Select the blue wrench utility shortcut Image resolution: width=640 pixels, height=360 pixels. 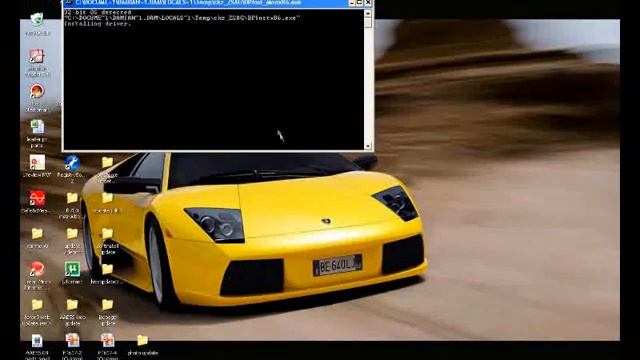tap(72, 162)
